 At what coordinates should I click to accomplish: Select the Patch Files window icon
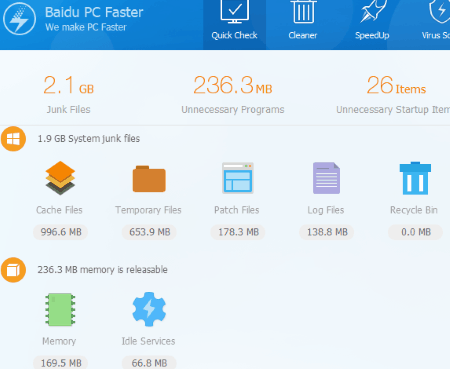coord(238,178)
